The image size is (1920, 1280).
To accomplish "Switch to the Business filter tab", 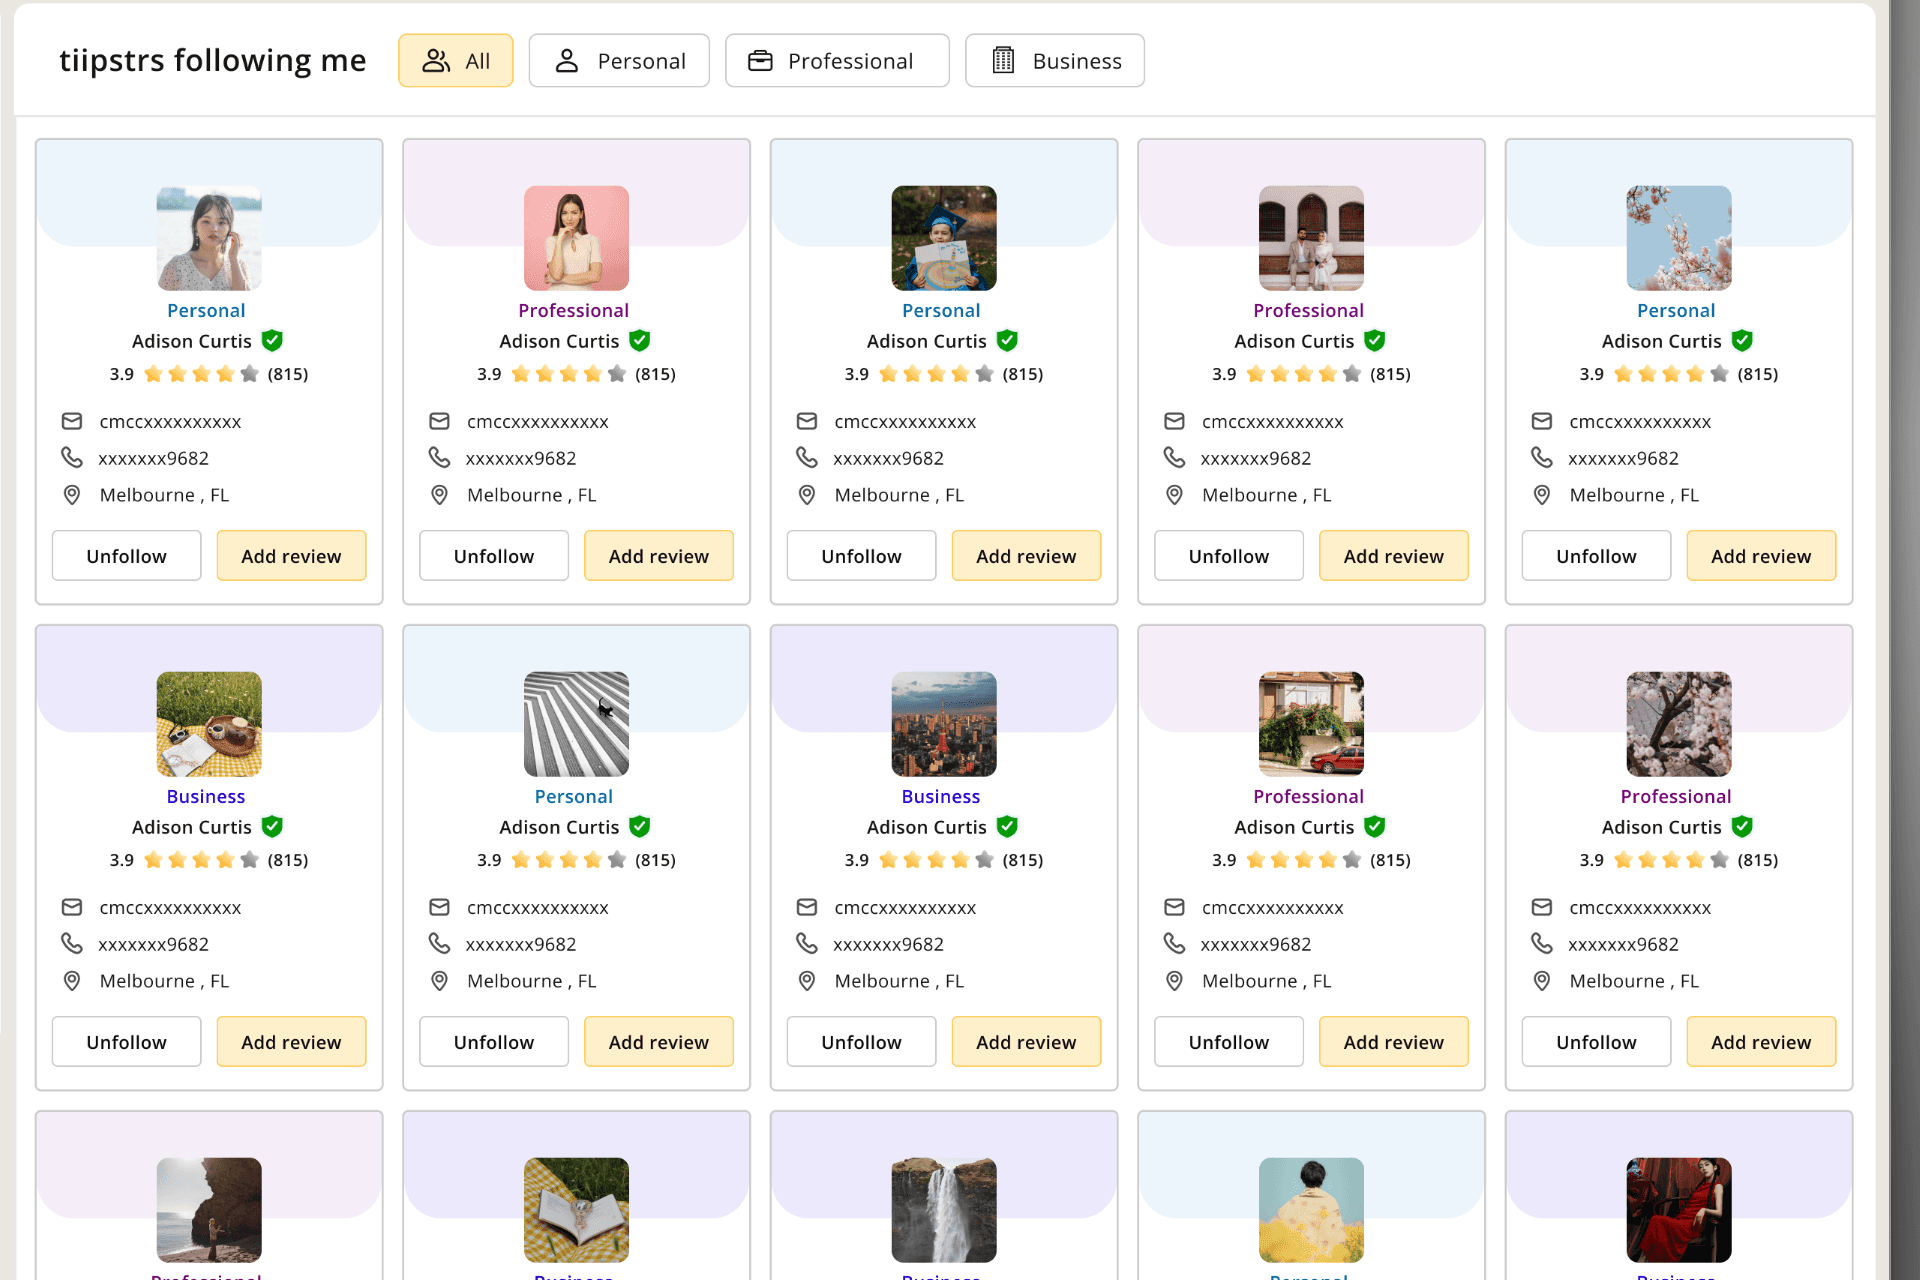I will tap(1054, 61).
